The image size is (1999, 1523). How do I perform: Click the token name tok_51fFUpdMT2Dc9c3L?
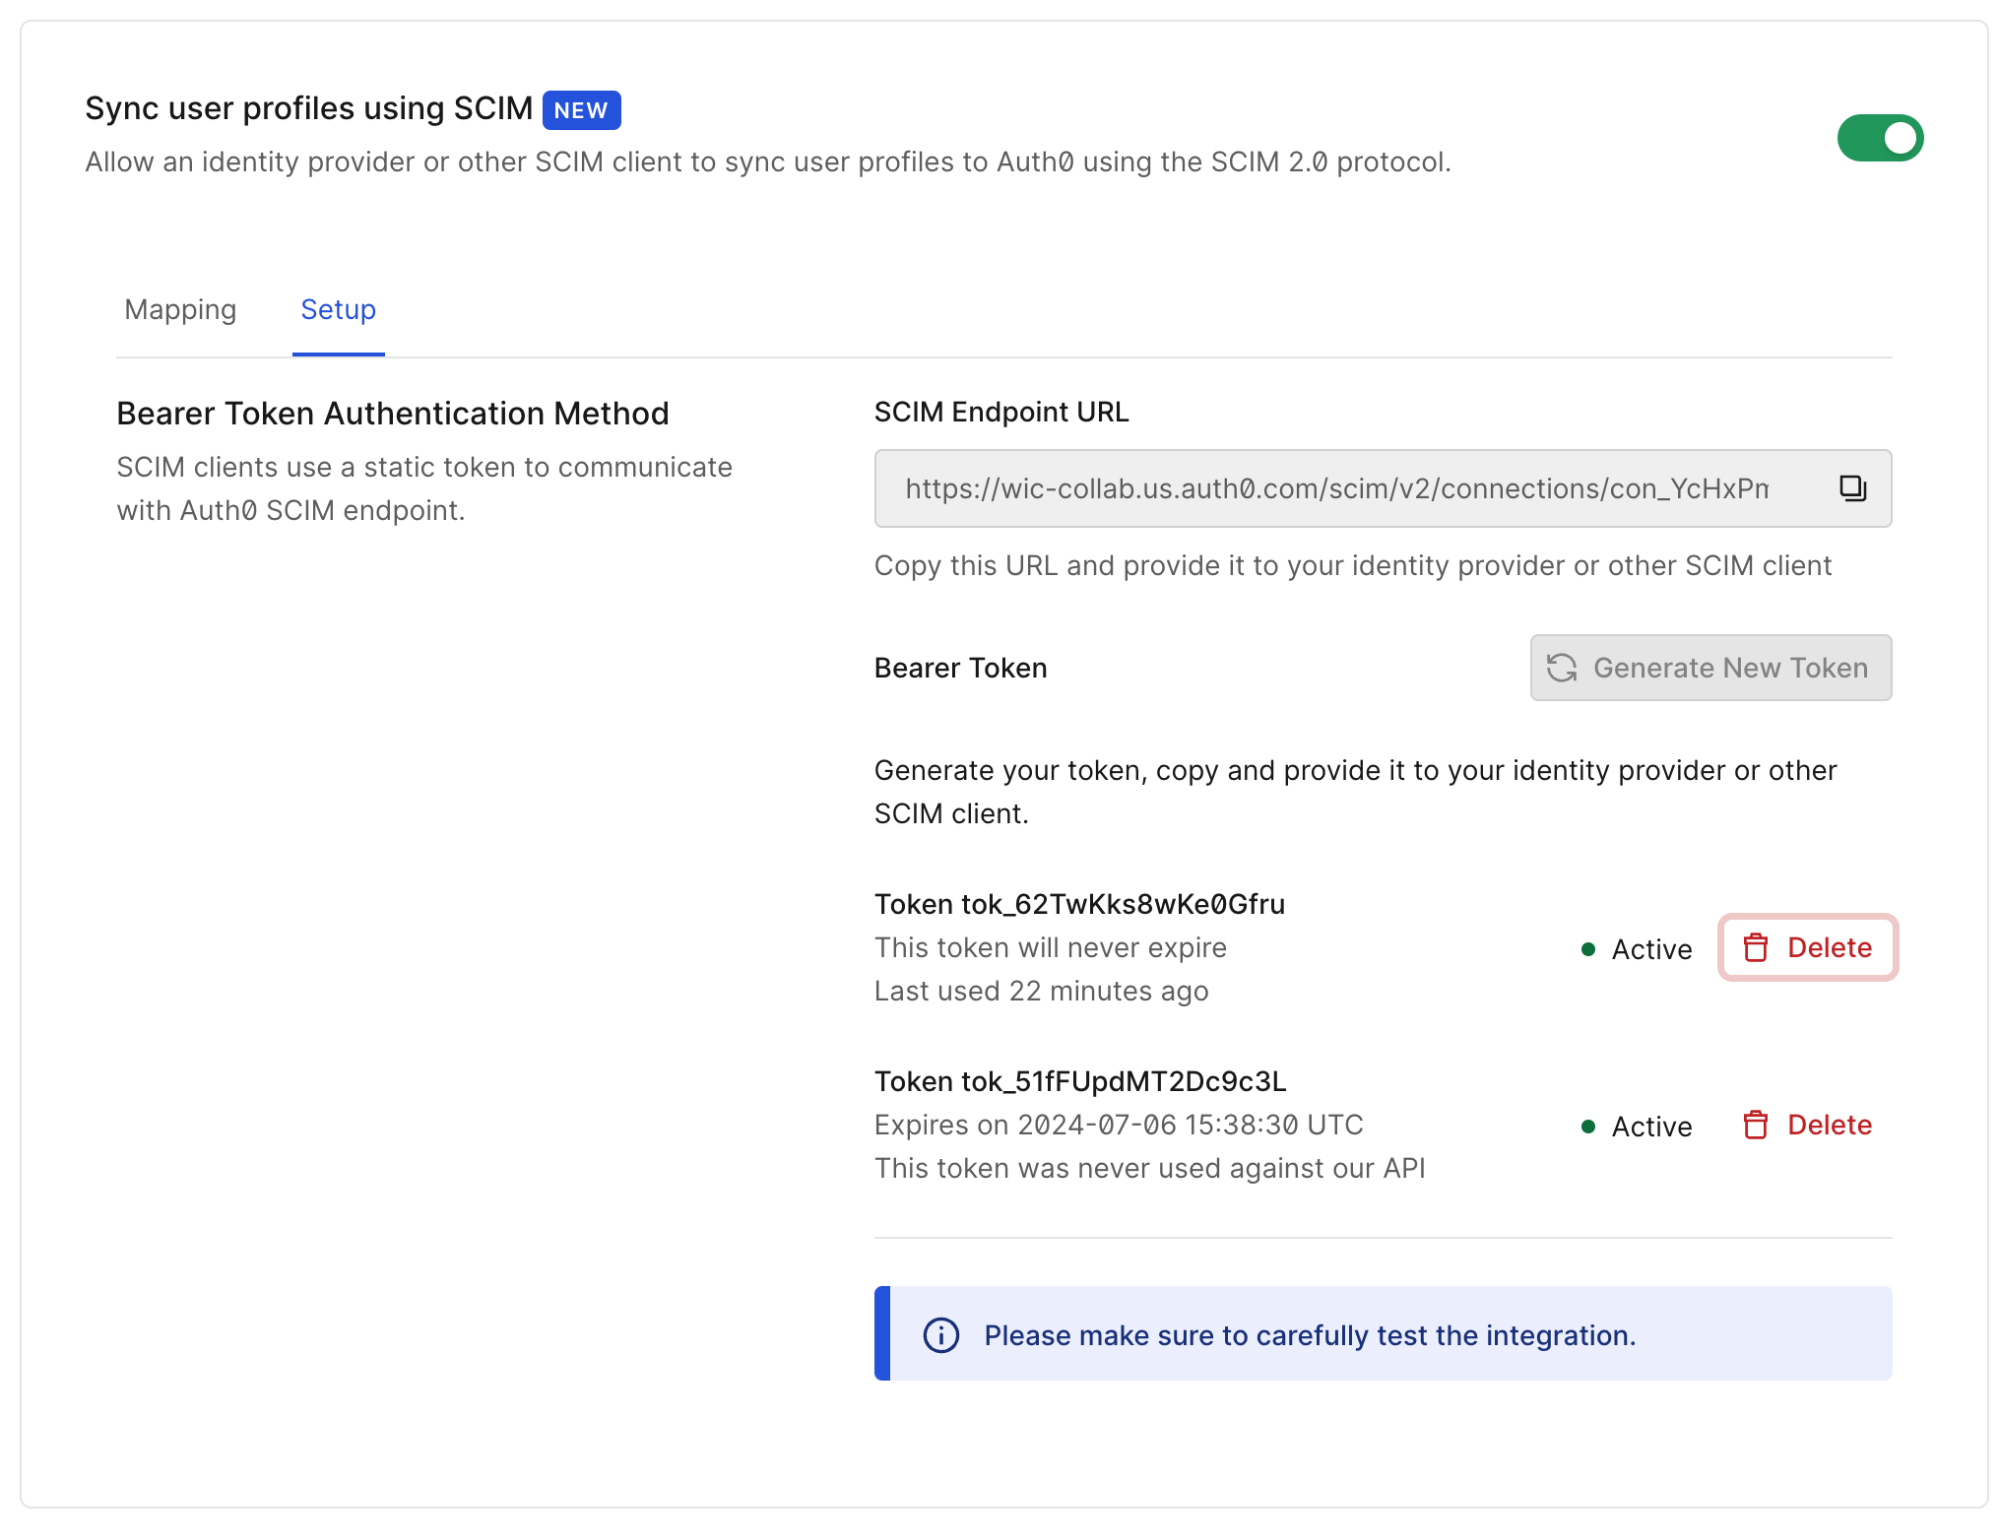(1079, 1081)
